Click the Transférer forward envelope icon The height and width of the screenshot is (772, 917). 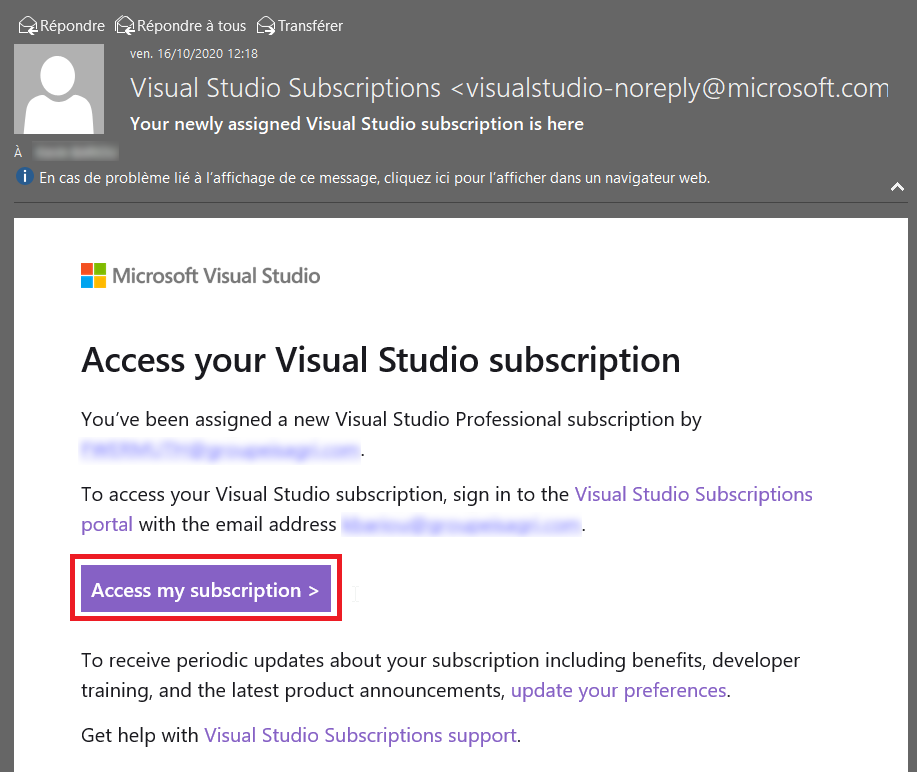point(266,26)
